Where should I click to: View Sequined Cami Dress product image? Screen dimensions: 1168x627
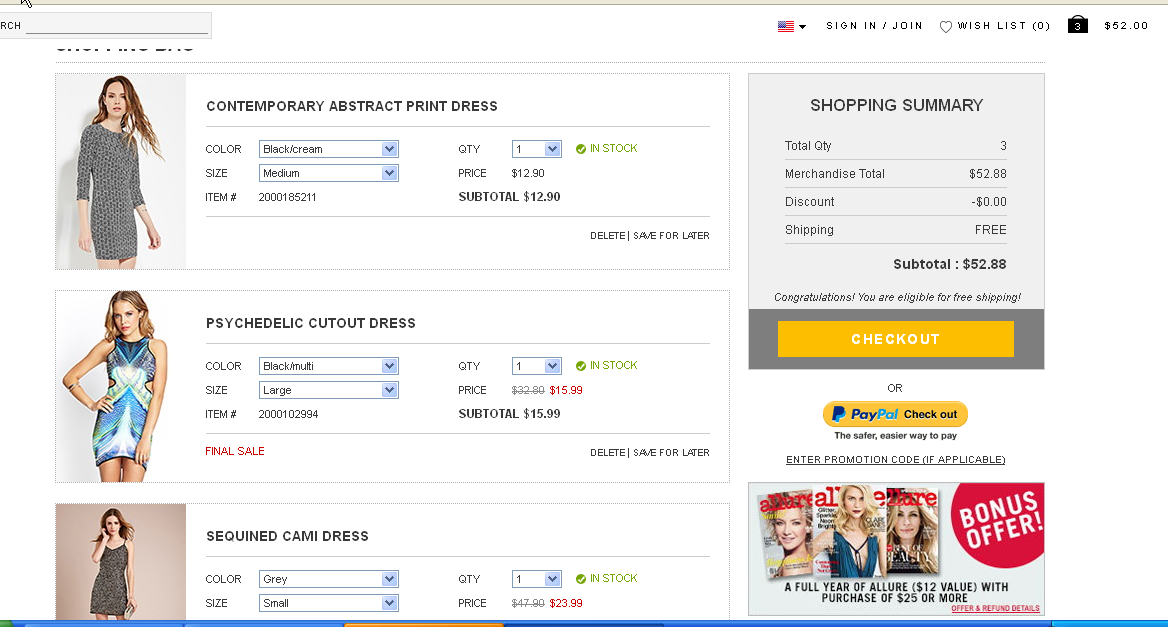pyautogui.click(x=121, y=562)
